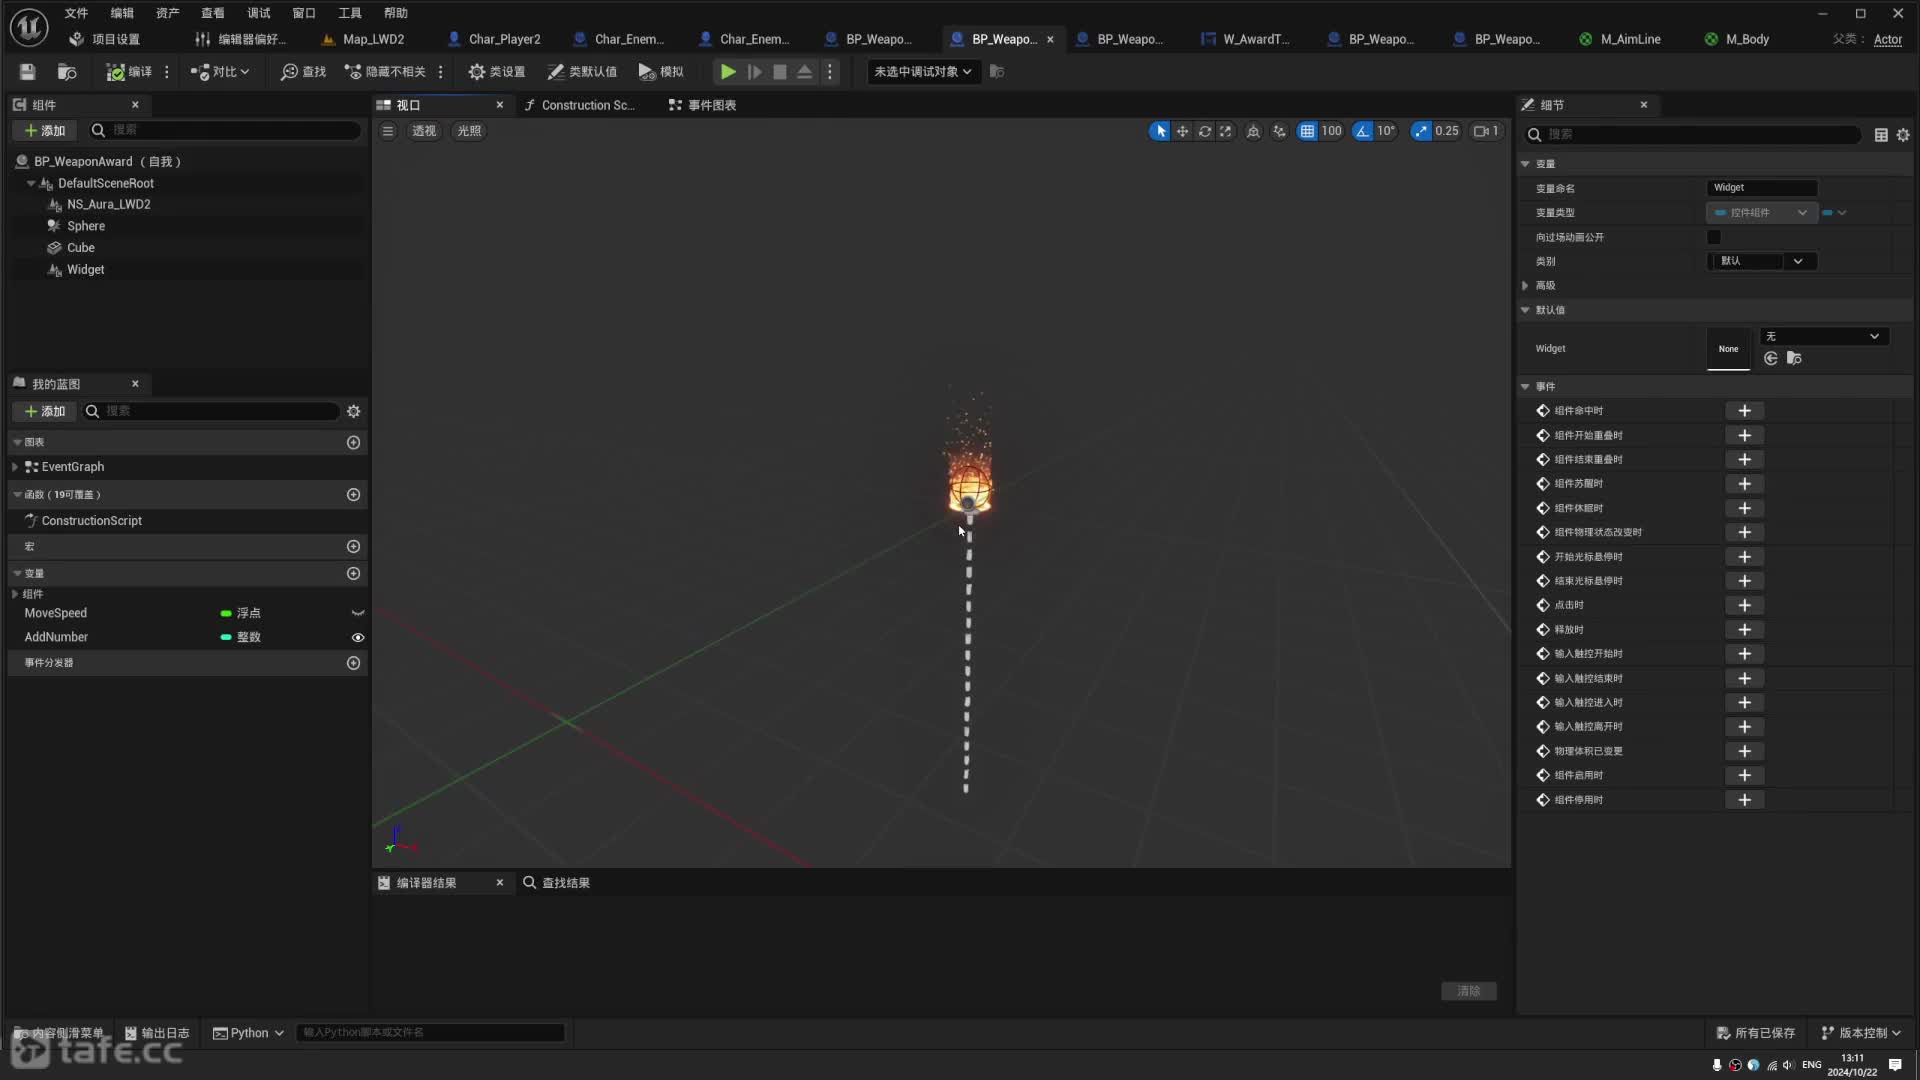Open the Perspective view mode button
The image size is (1920, 1080).
424,131
